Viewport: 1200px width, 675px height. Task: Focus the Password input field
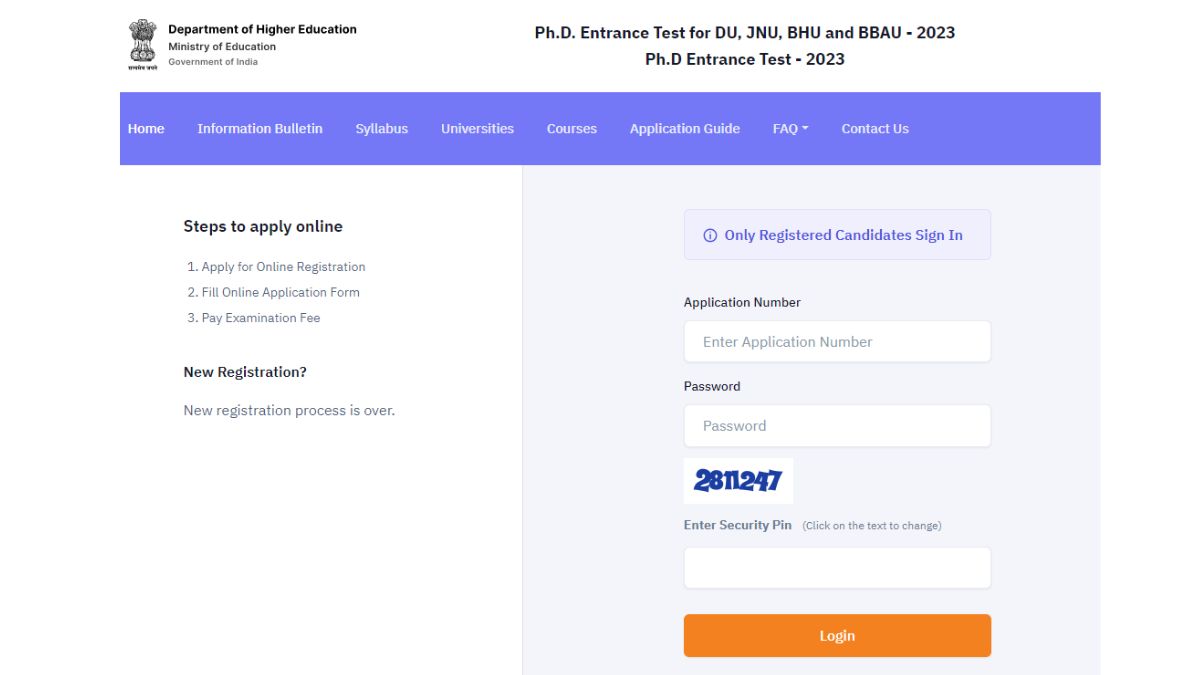tap(837, 426)
